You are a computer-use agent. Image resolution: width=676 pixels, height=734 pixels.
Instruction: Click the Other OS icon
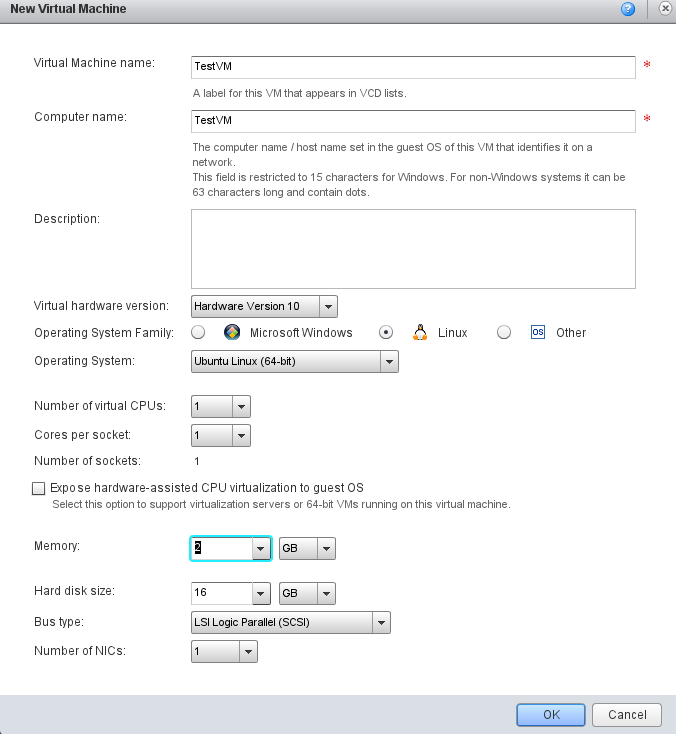[x=538, y=333]
